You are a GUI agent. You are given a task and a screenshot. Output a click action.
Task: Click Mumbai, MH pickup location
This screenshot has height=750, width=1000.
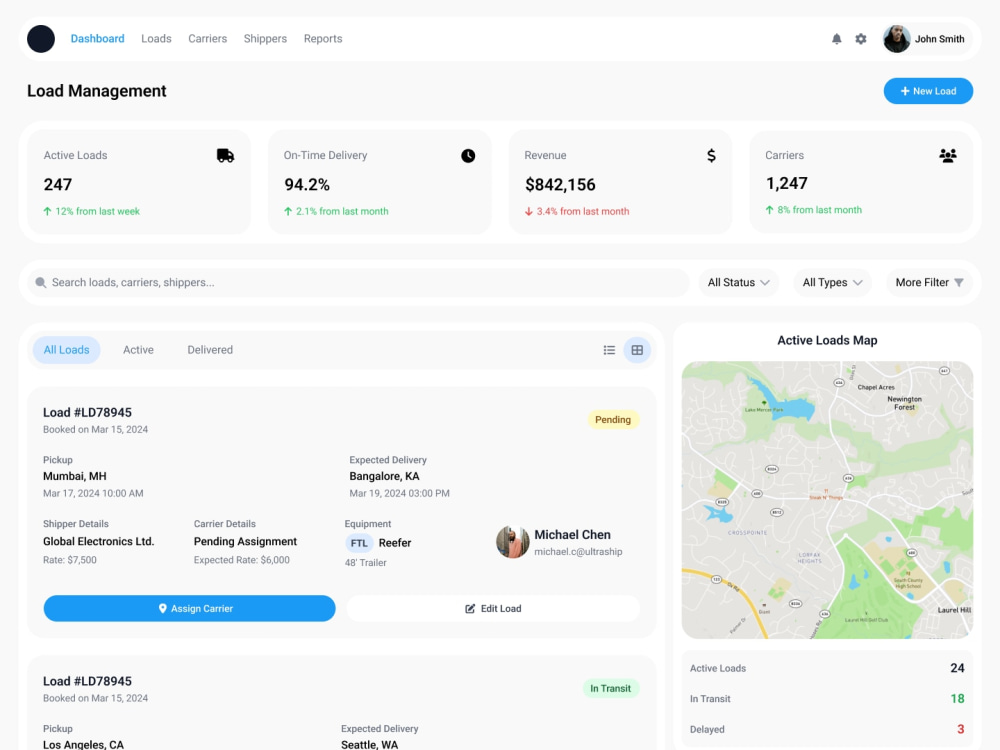(75, 476)
